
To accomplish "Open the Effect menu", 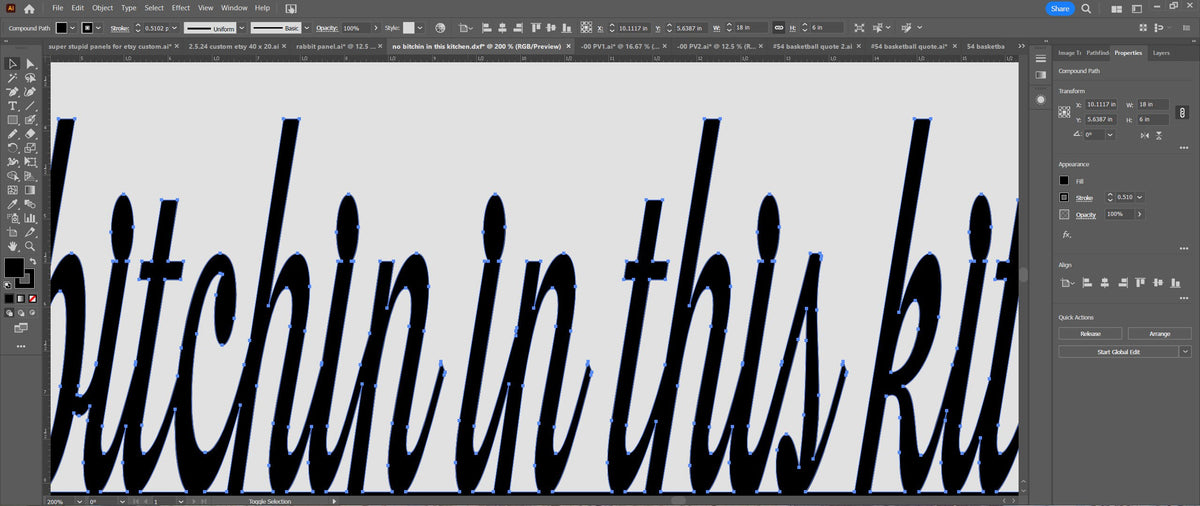I will pos(181,8).
